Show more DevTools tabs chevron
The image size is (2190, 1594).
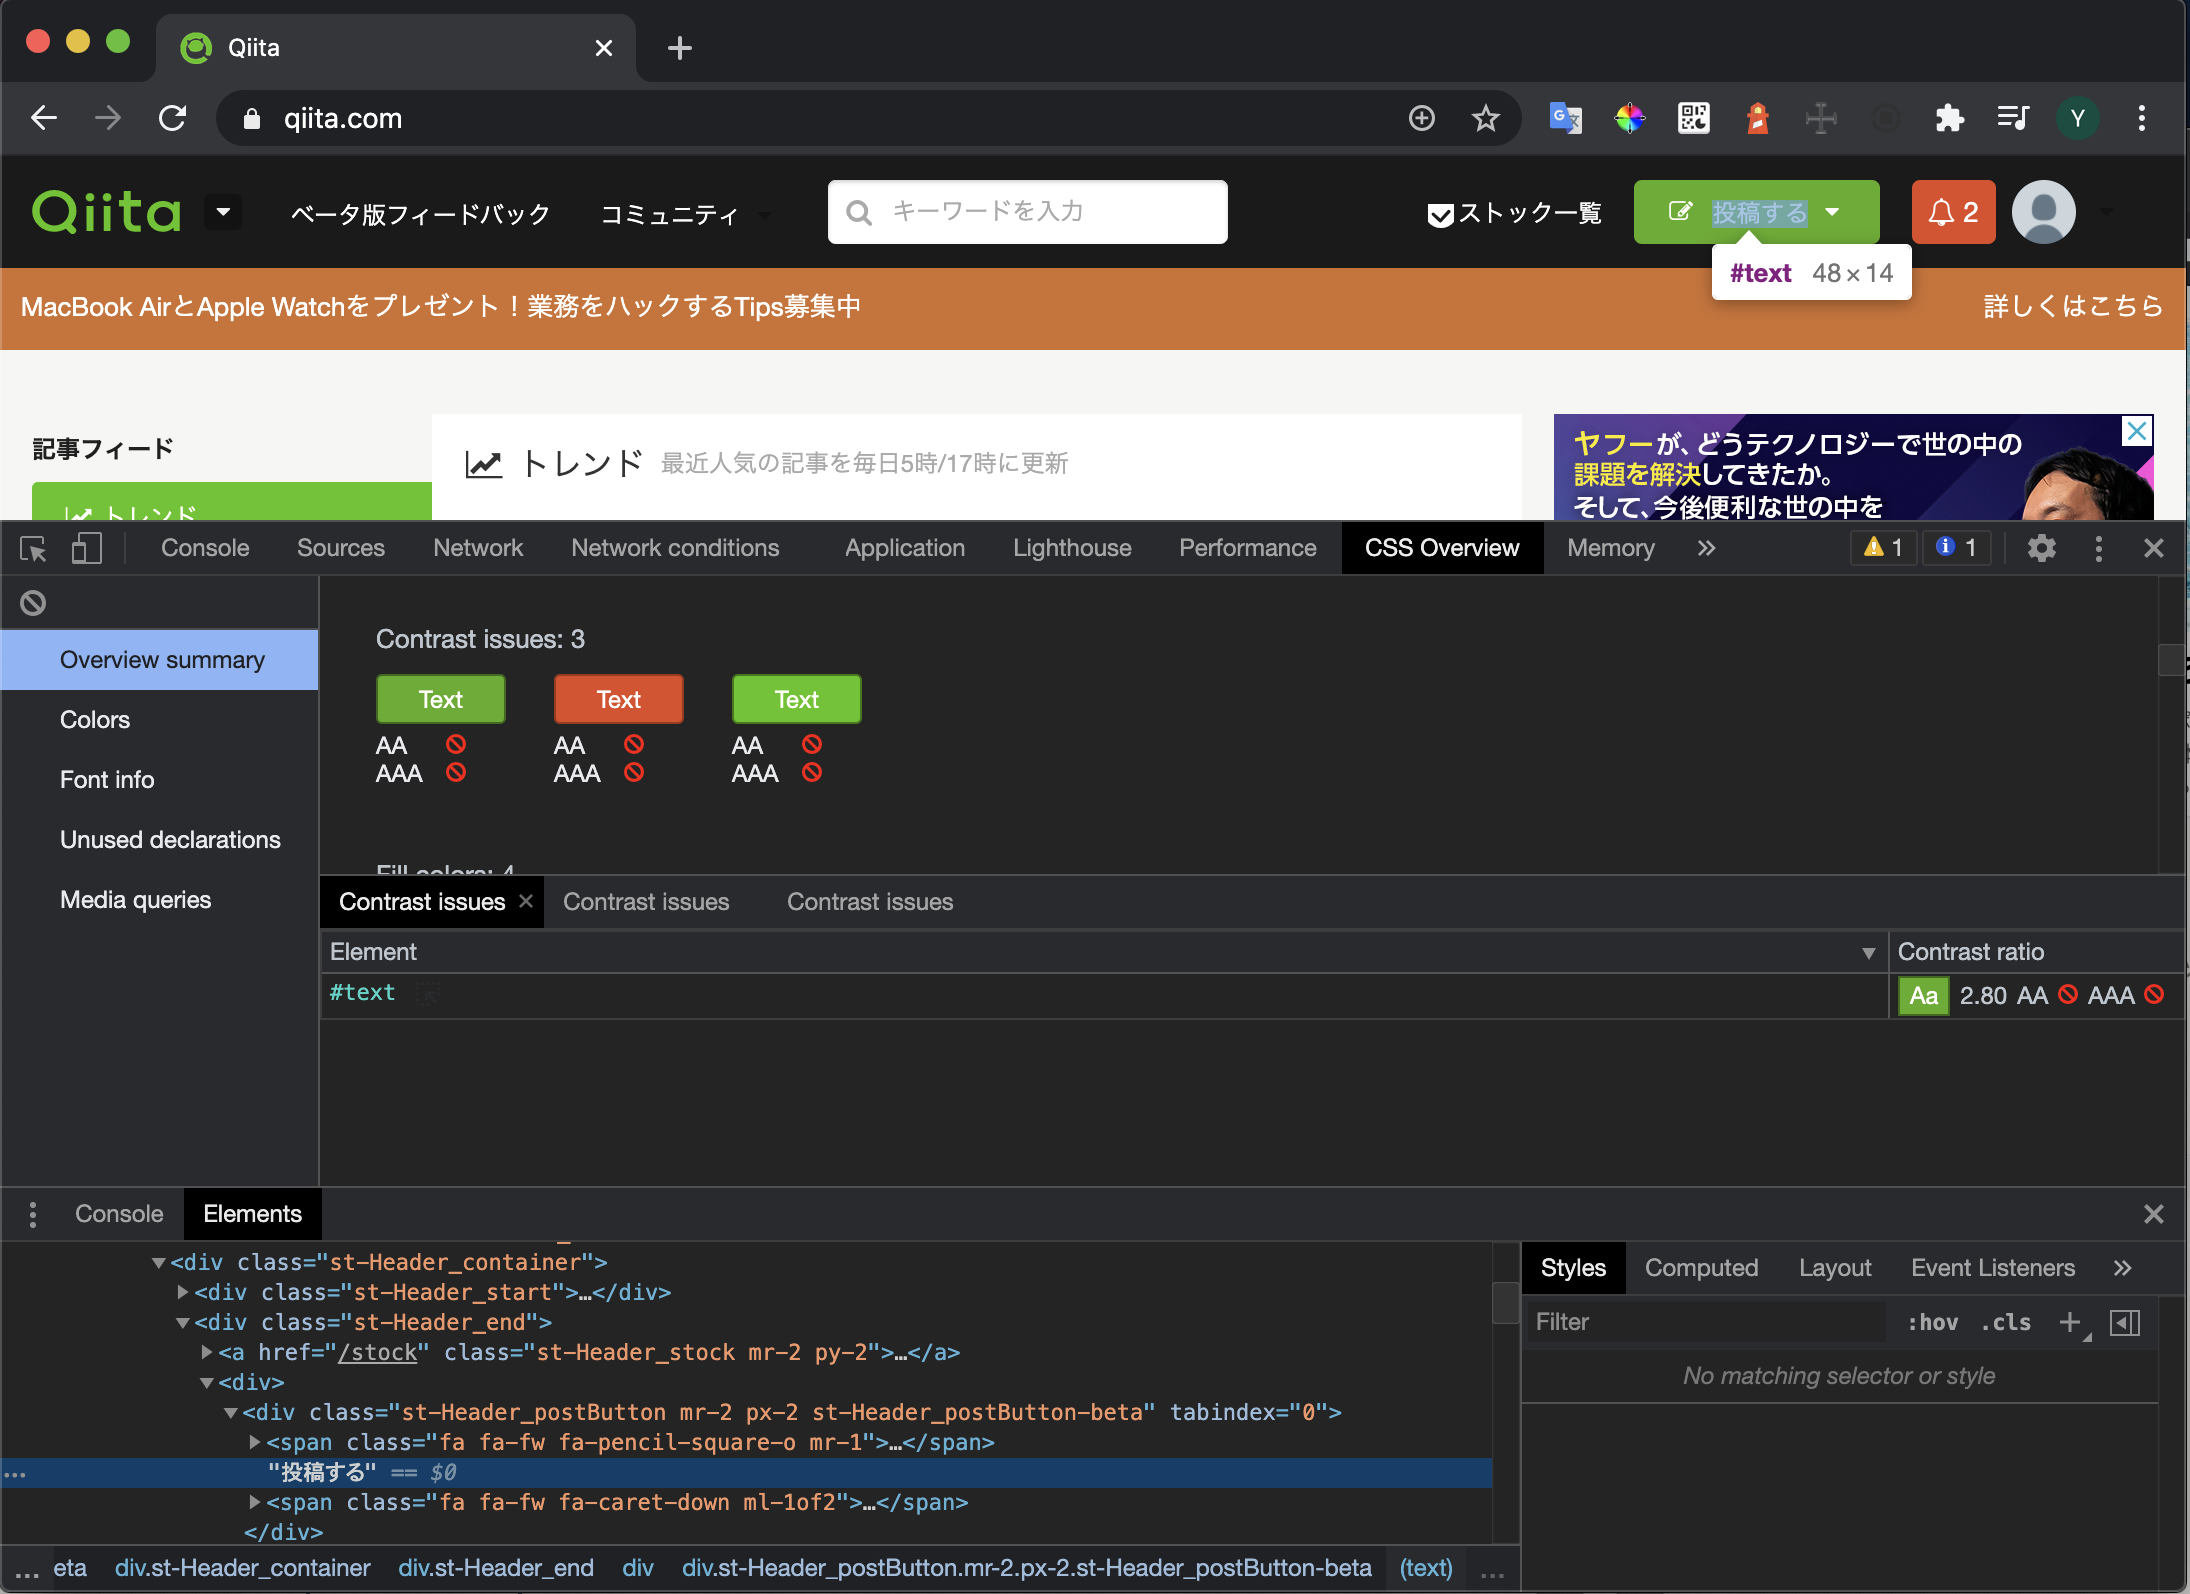point(1706,548)
